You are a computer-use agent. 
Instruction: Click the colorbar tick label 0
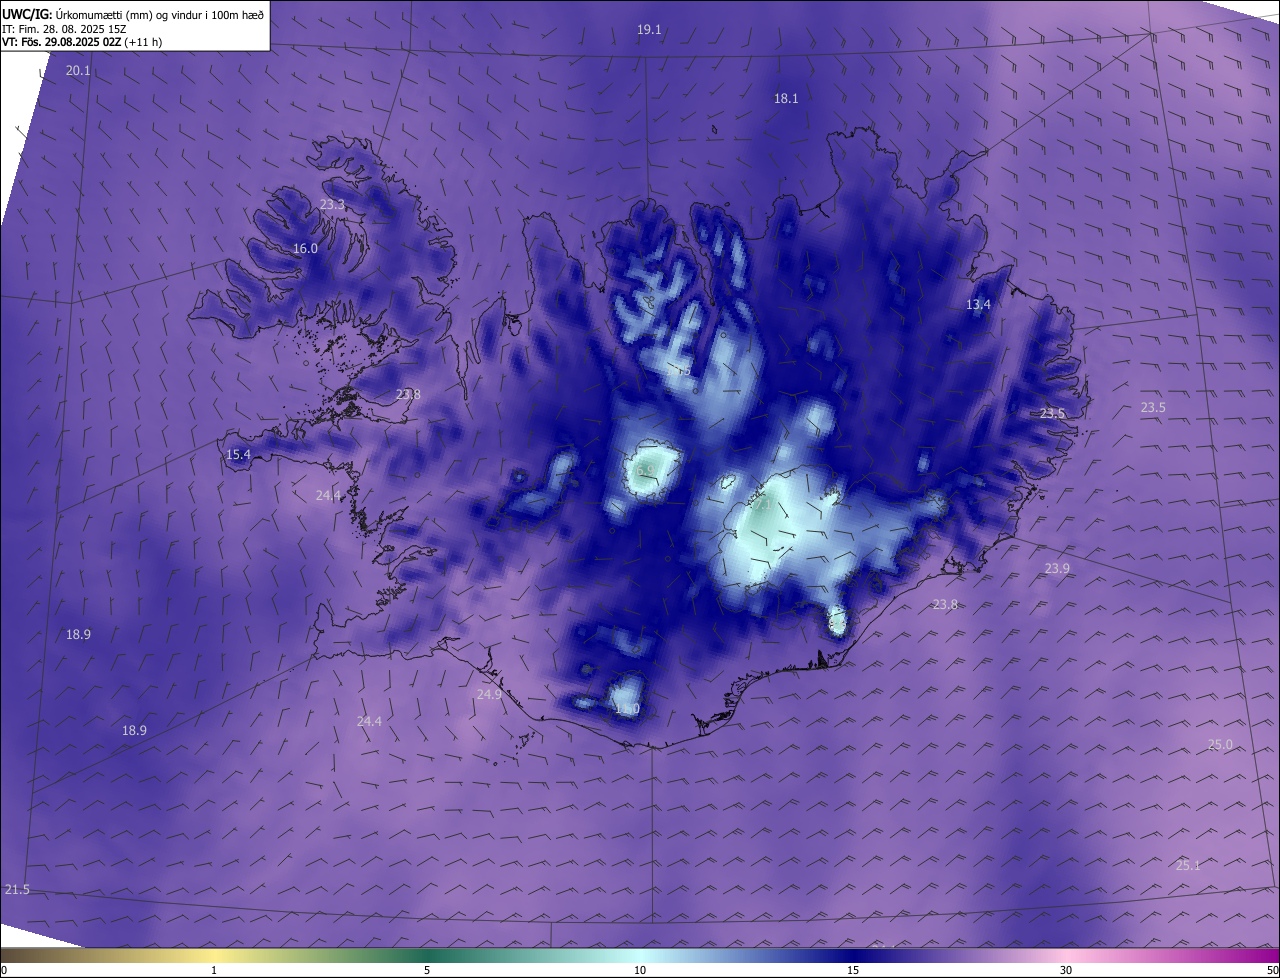coord(4,970)
